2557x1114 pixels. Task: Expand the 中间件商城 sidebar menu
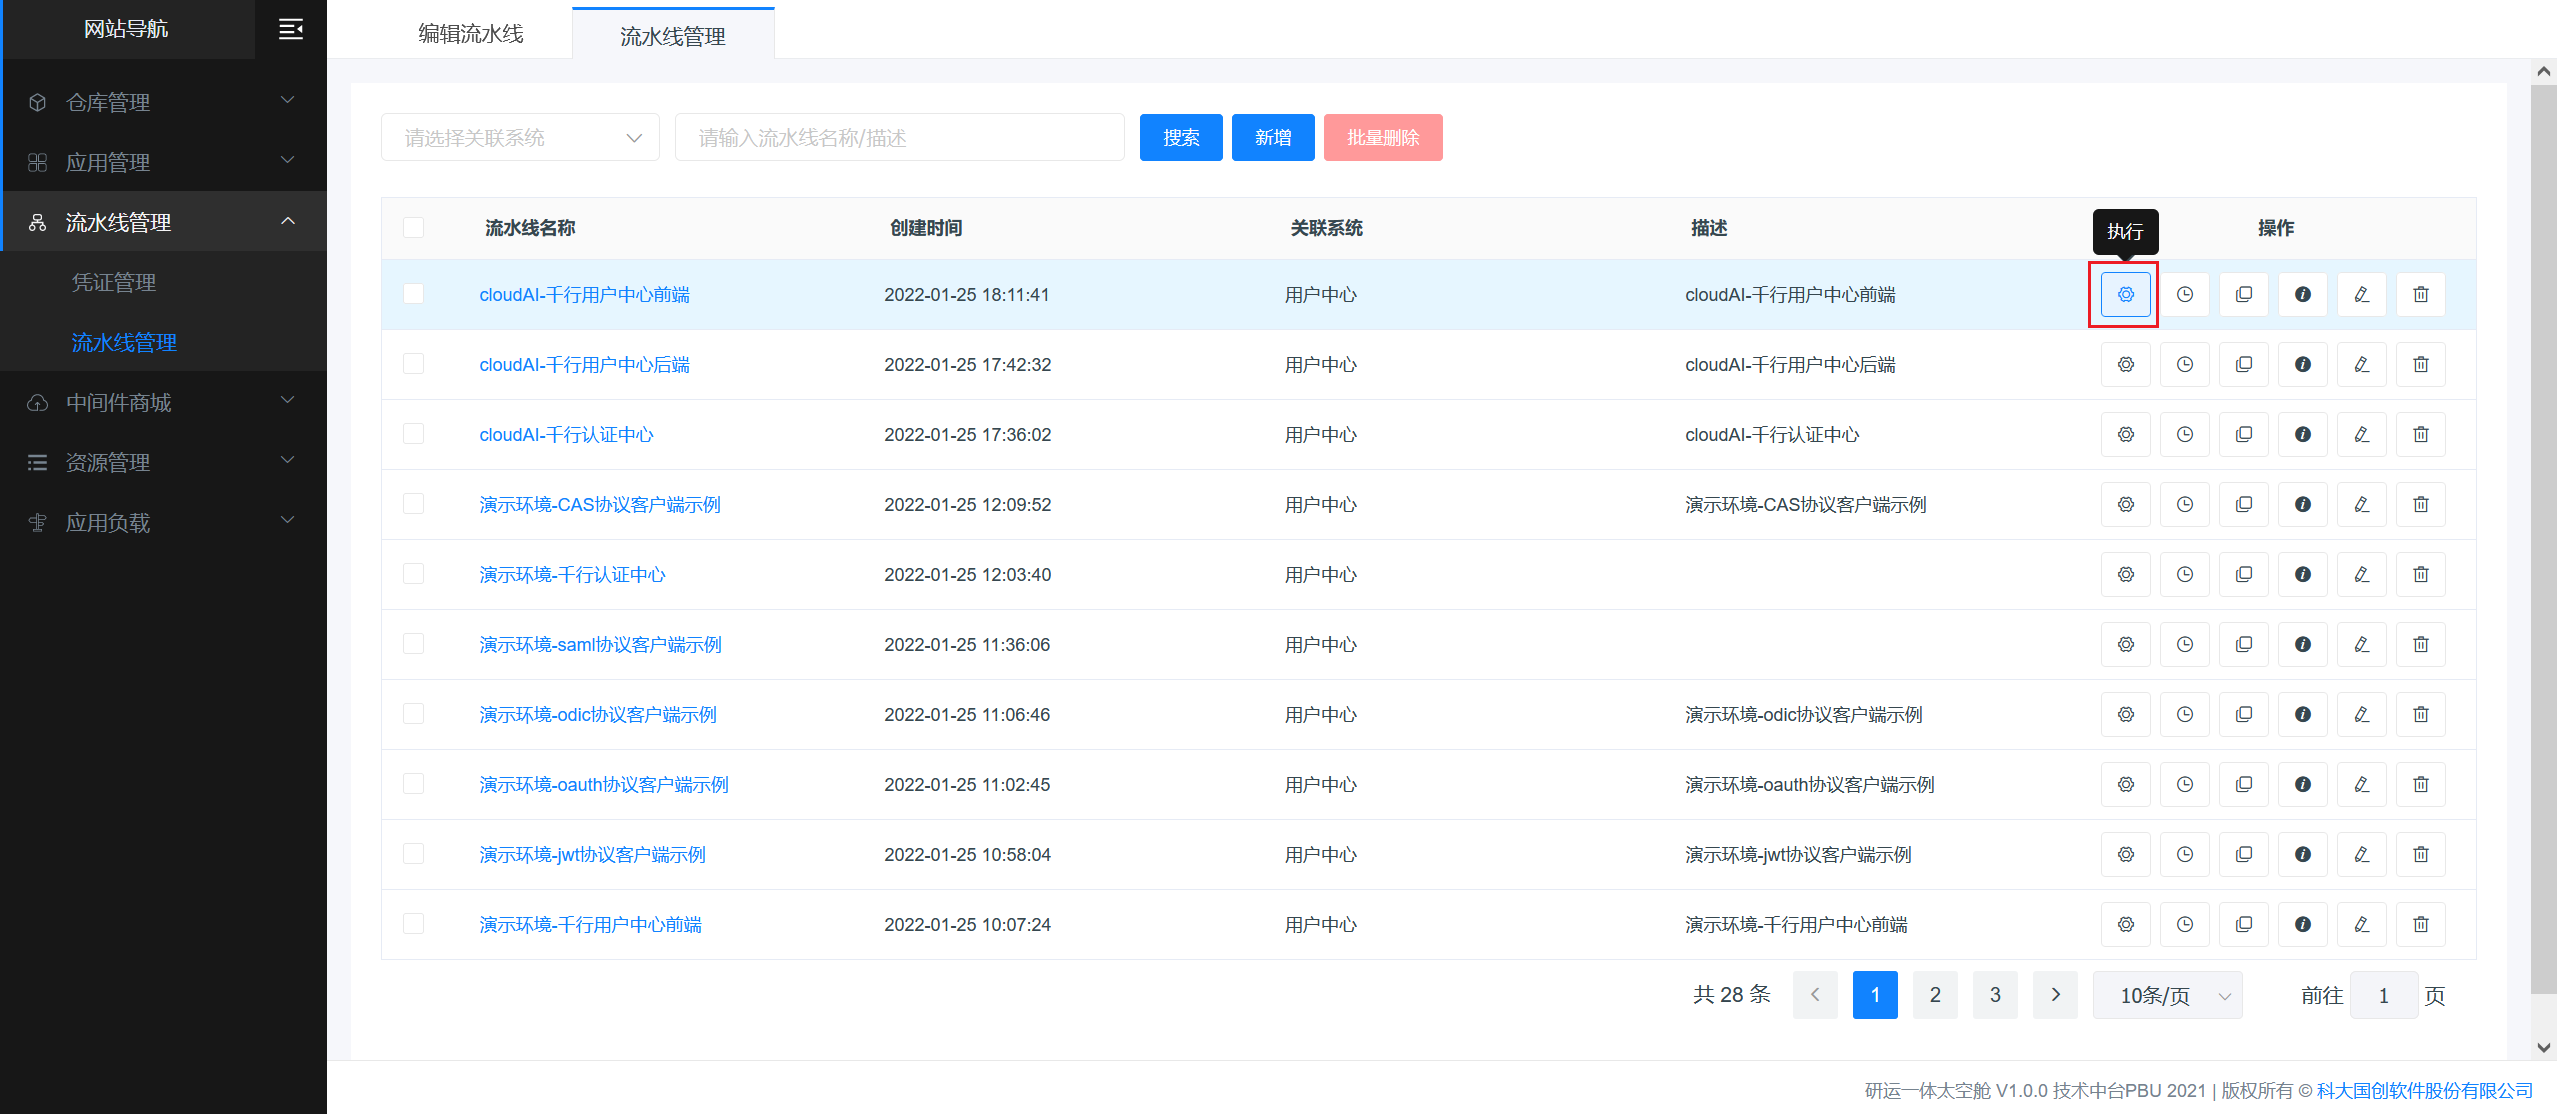pos(164,402)
